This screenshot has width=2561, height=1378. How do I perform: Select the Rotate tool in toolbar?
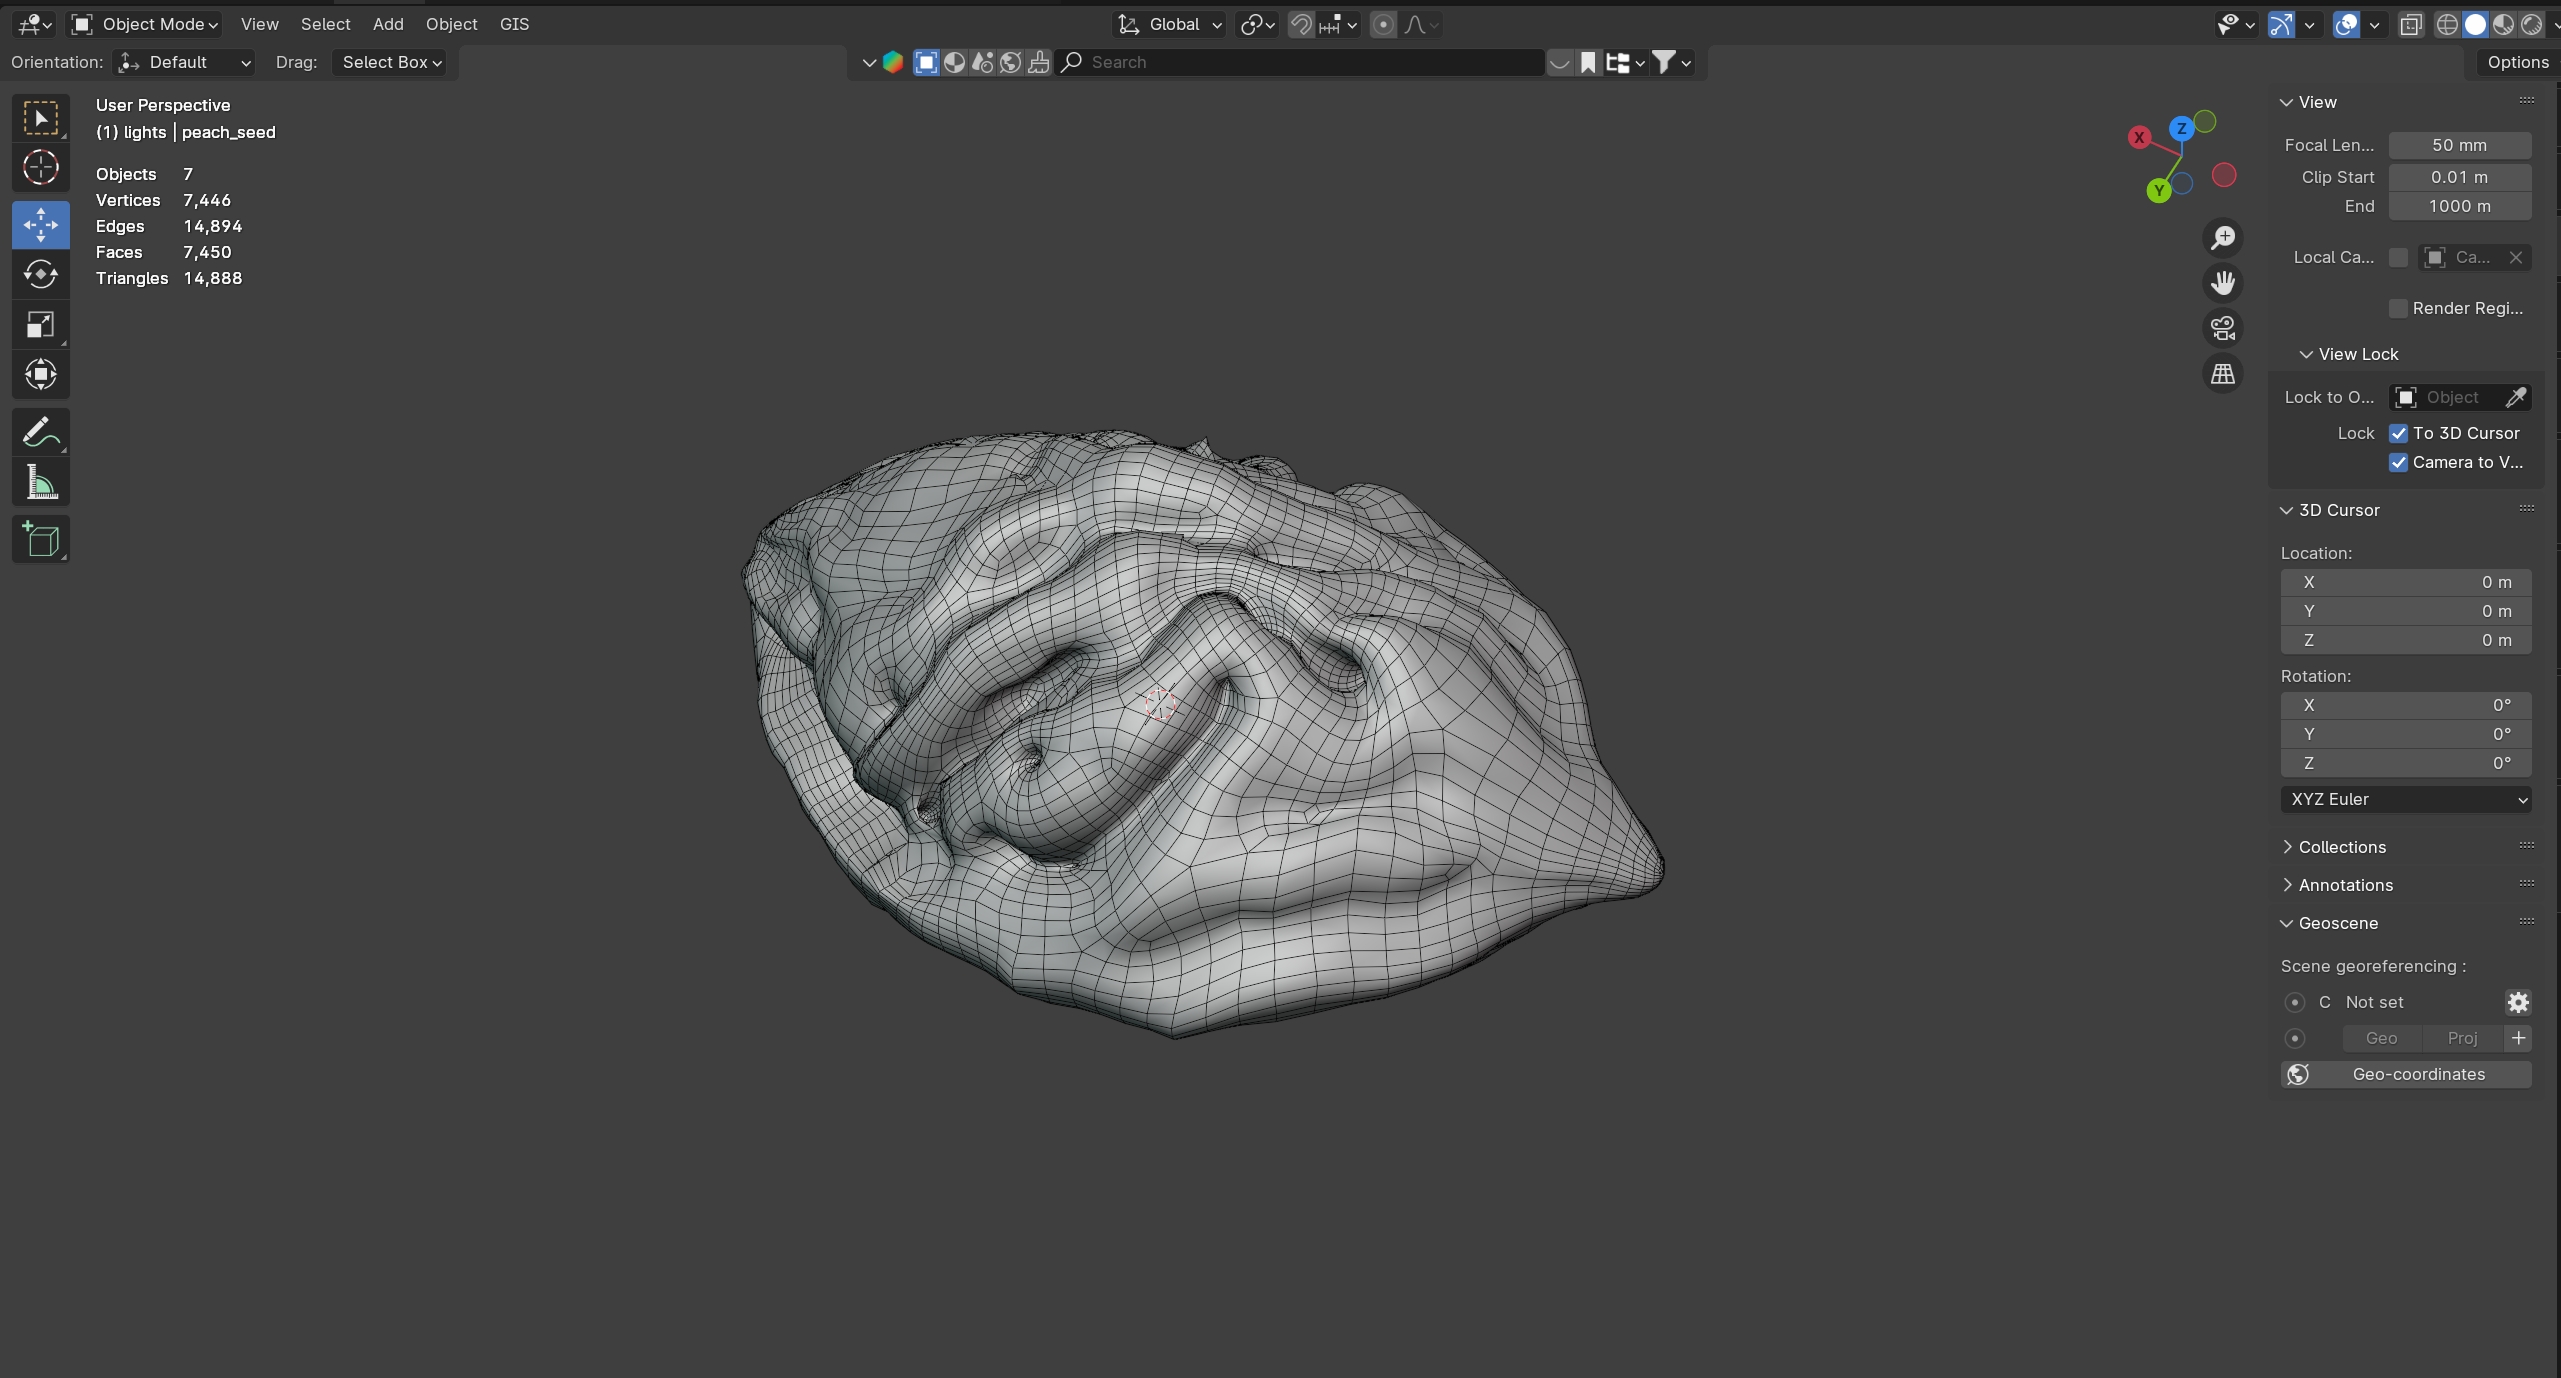[x=40, y=274]
